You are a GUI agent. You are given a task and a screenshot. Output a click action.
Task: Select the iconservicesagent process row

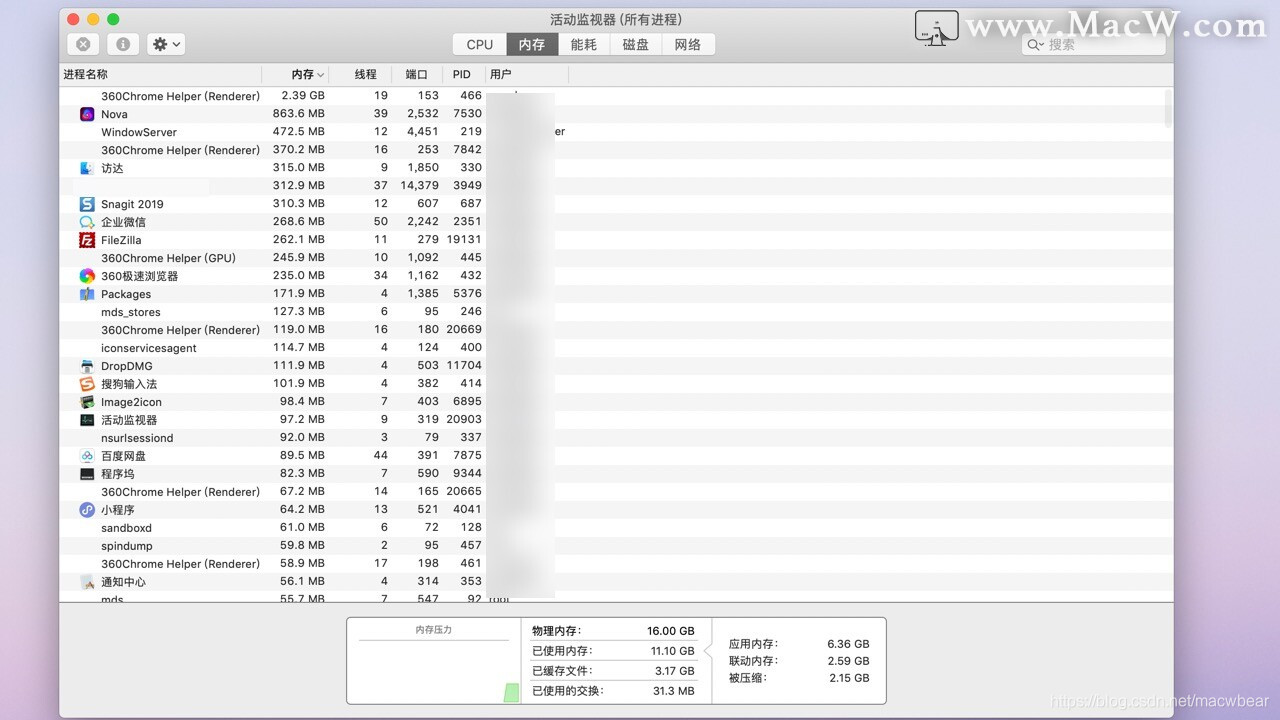tap(616, 348)
